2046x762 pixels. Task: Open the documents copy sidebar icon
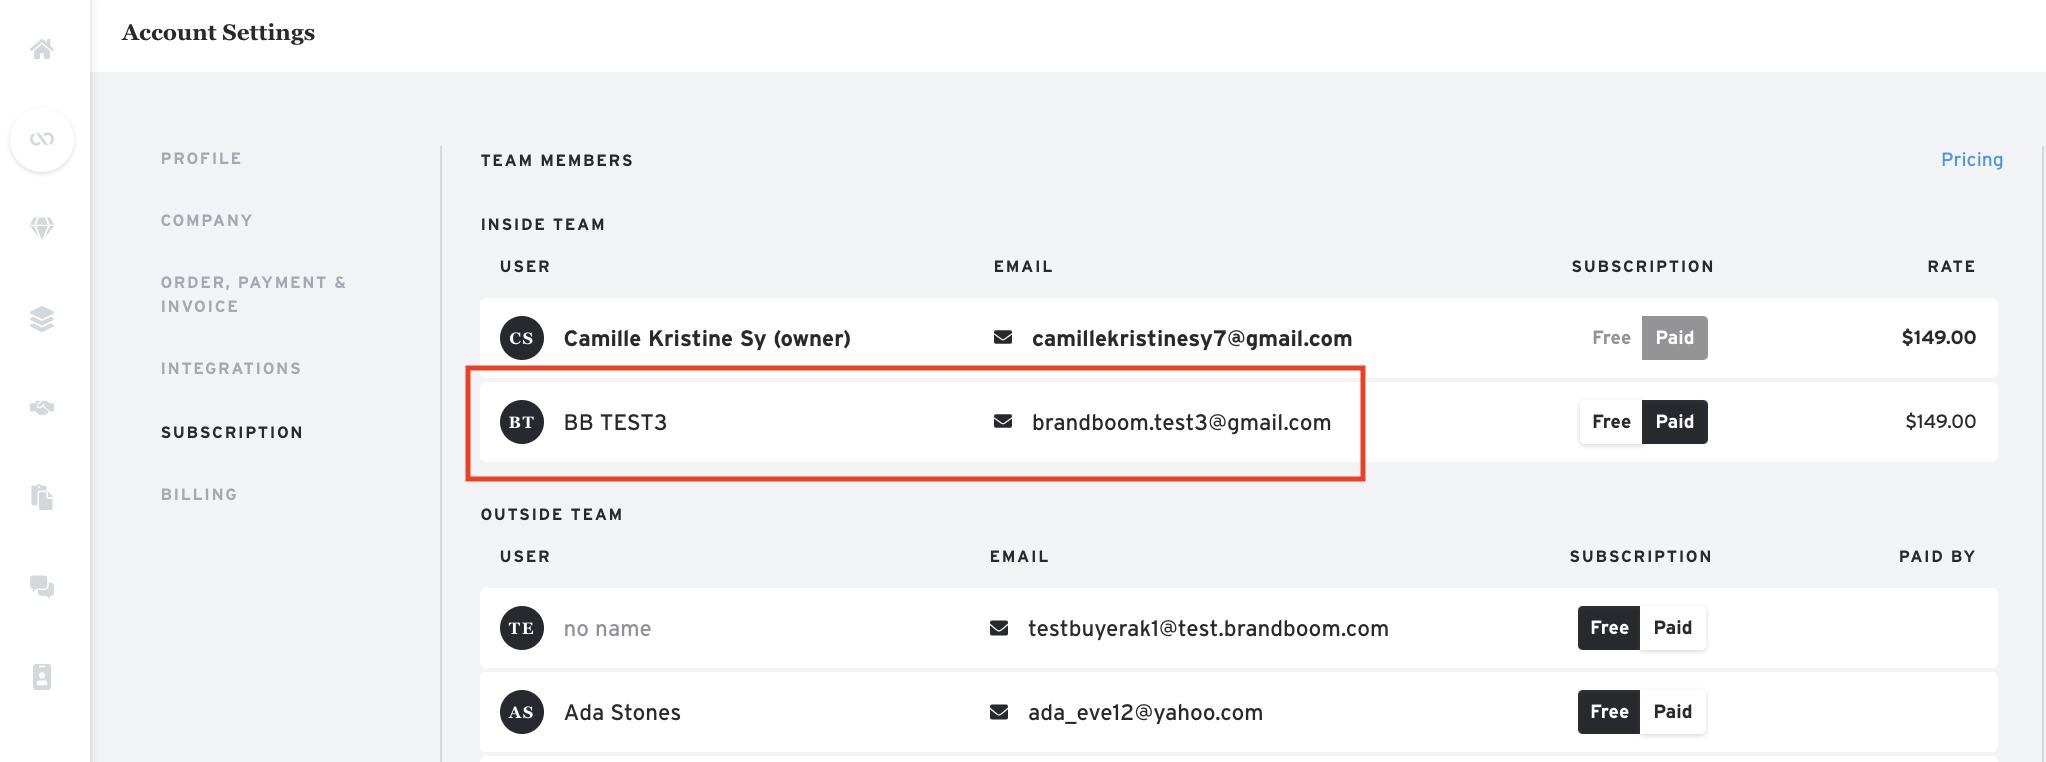(x=42, y=497)
